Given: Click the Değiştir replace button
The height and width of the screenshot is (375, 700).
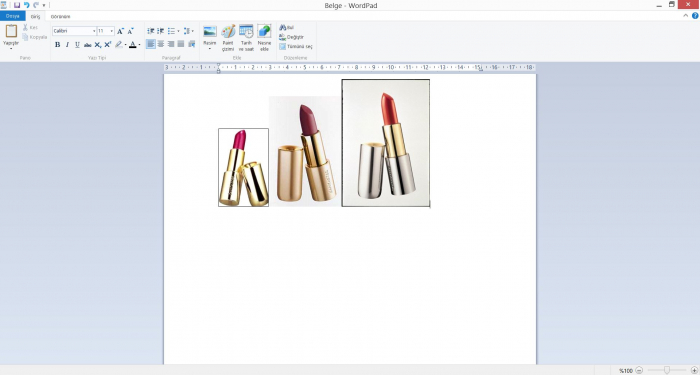Looking at the screenshot, I should (x=292, y=37).
